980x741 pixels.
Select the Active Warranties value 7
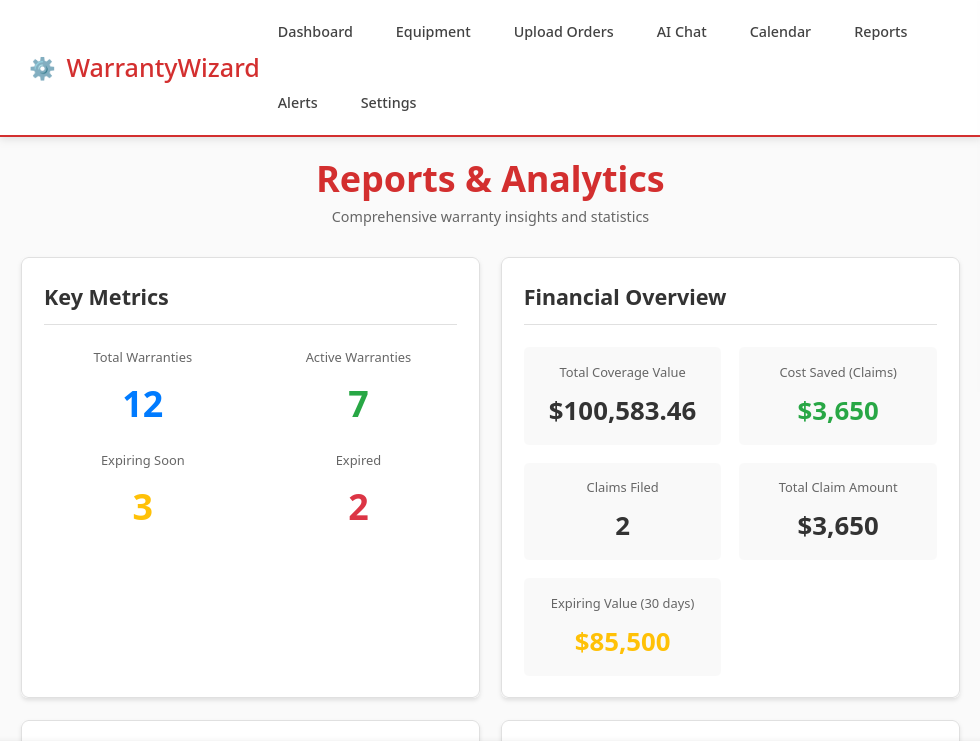(x=358, y=404)
